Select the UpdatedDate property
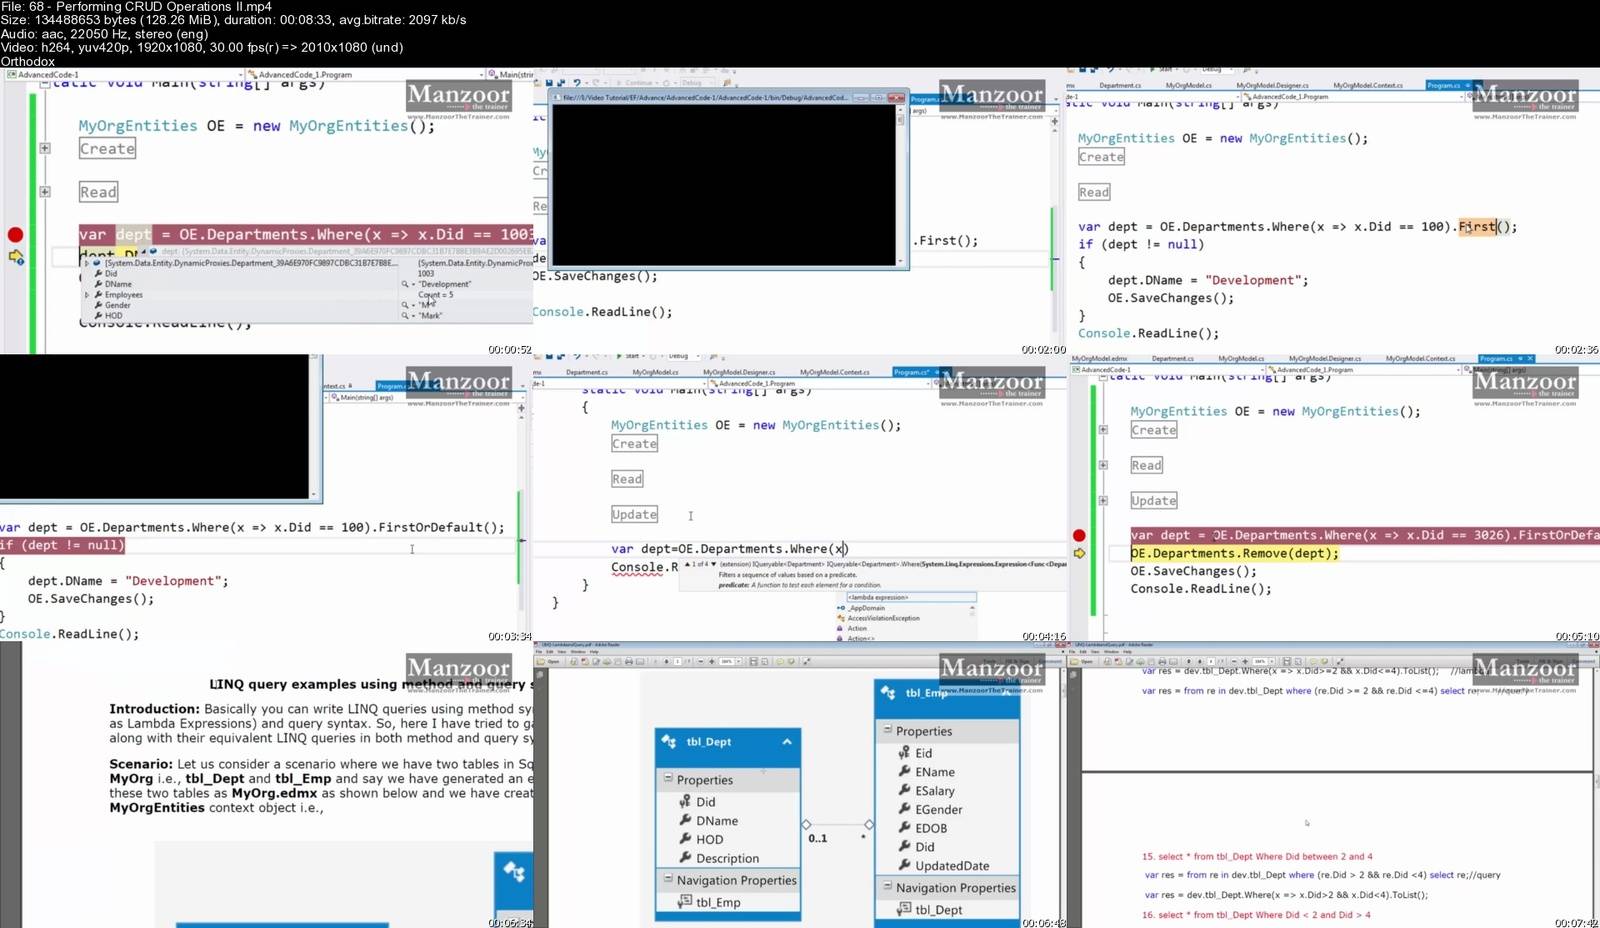The width and height of the screenshot is (1600, 928). tap(952, 866)
